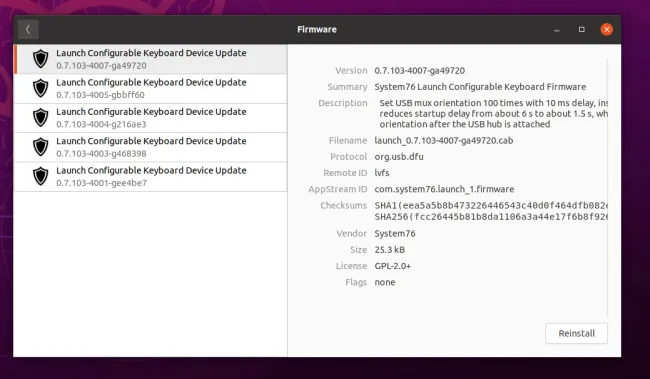This screenshot has height=379, width=650.
Task: Click shield icon of release 0.7.103-4004-g216ae3
Action: click(41, 118)
